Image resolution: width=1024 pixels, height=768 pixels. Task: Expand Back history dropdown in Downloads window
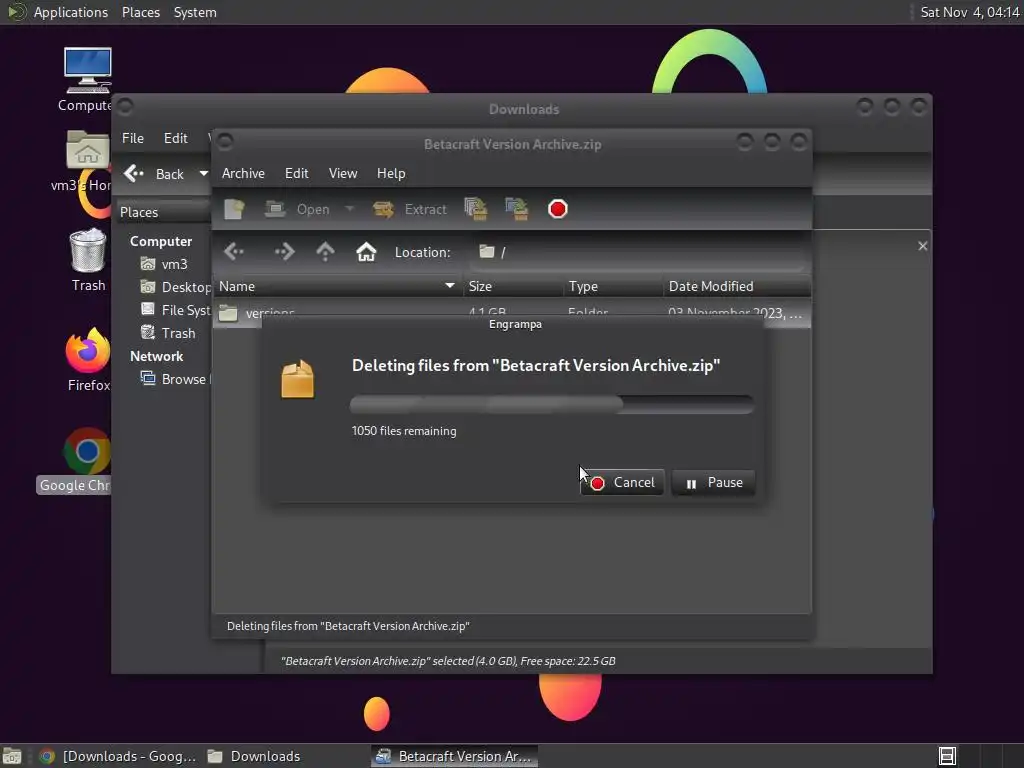tap(203, 174)
